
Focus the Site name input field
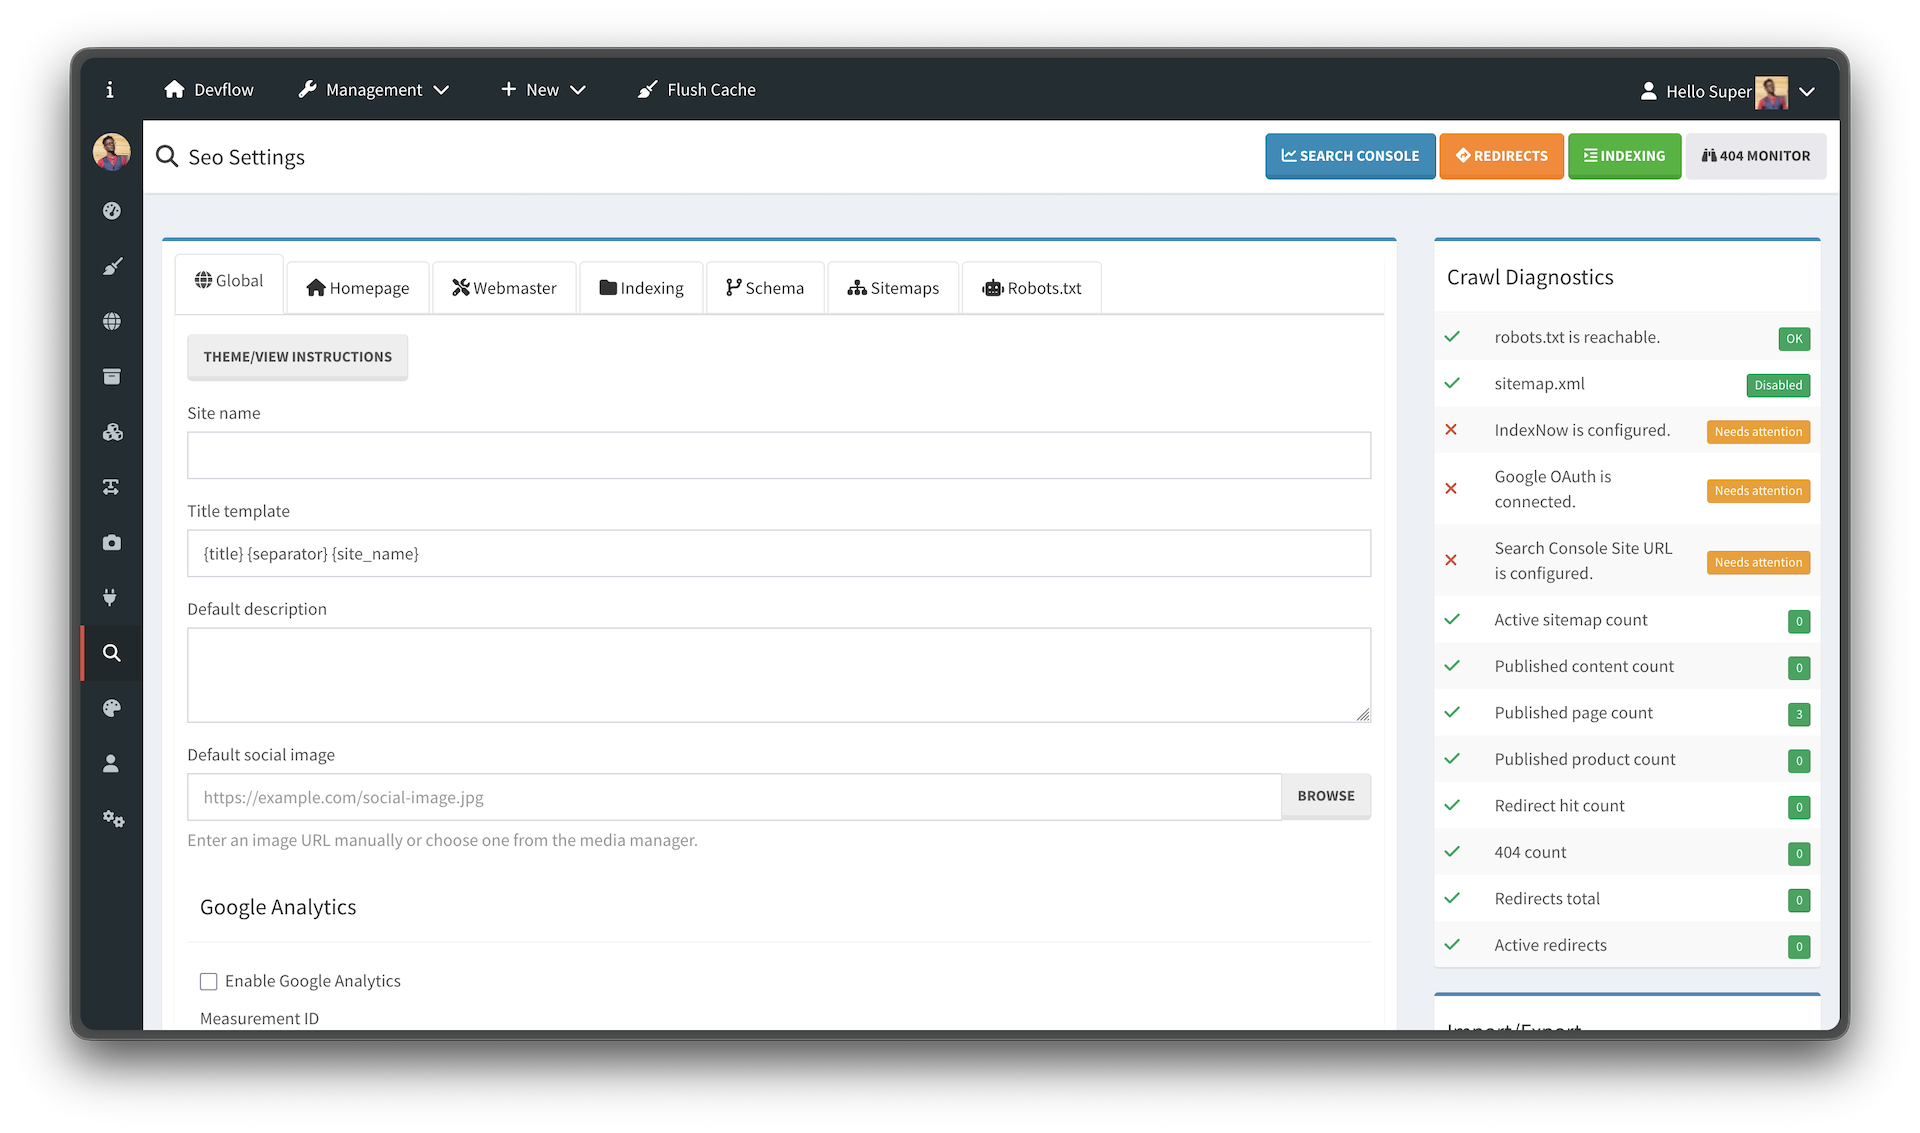coord(779,455)
